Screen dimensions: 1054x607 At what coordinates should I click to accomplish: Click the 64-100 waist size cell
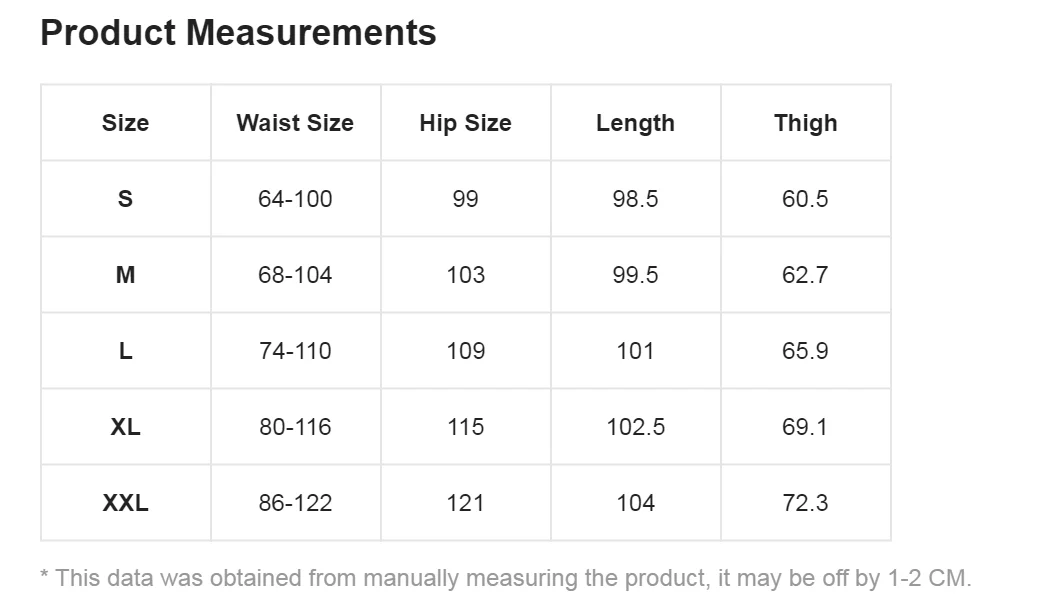(x=295, y=199)
